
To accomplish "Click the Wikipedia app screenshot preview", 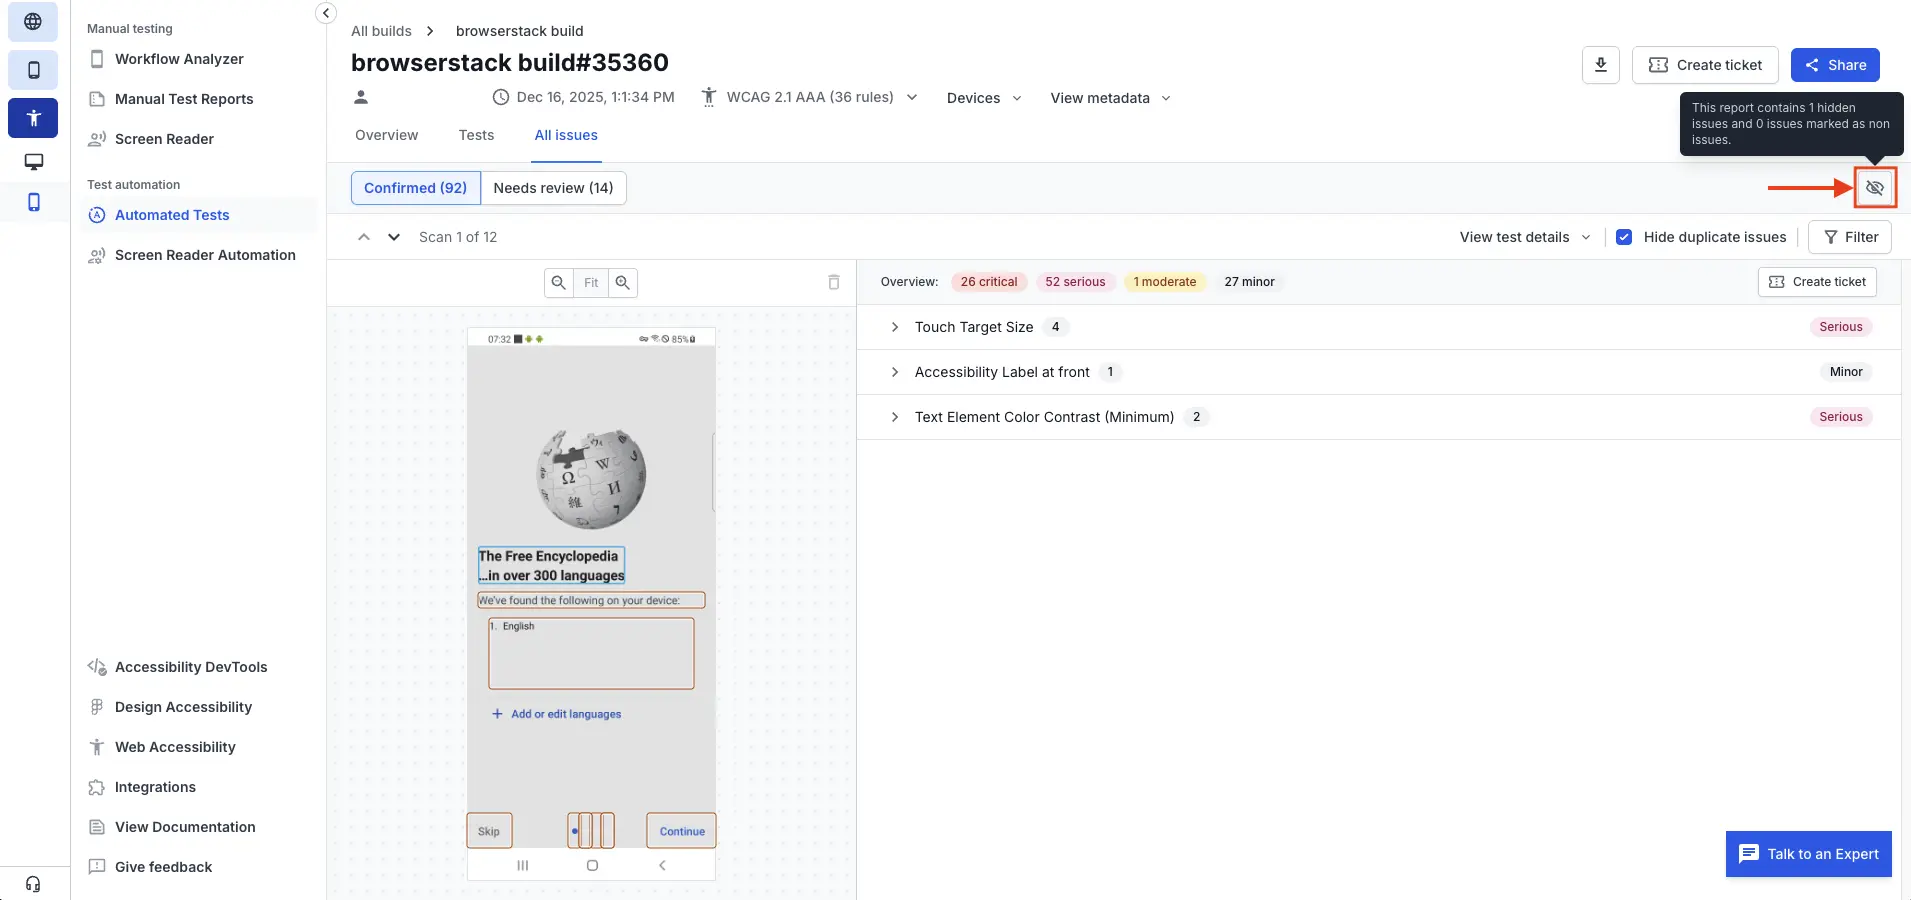I will [591, 600].
